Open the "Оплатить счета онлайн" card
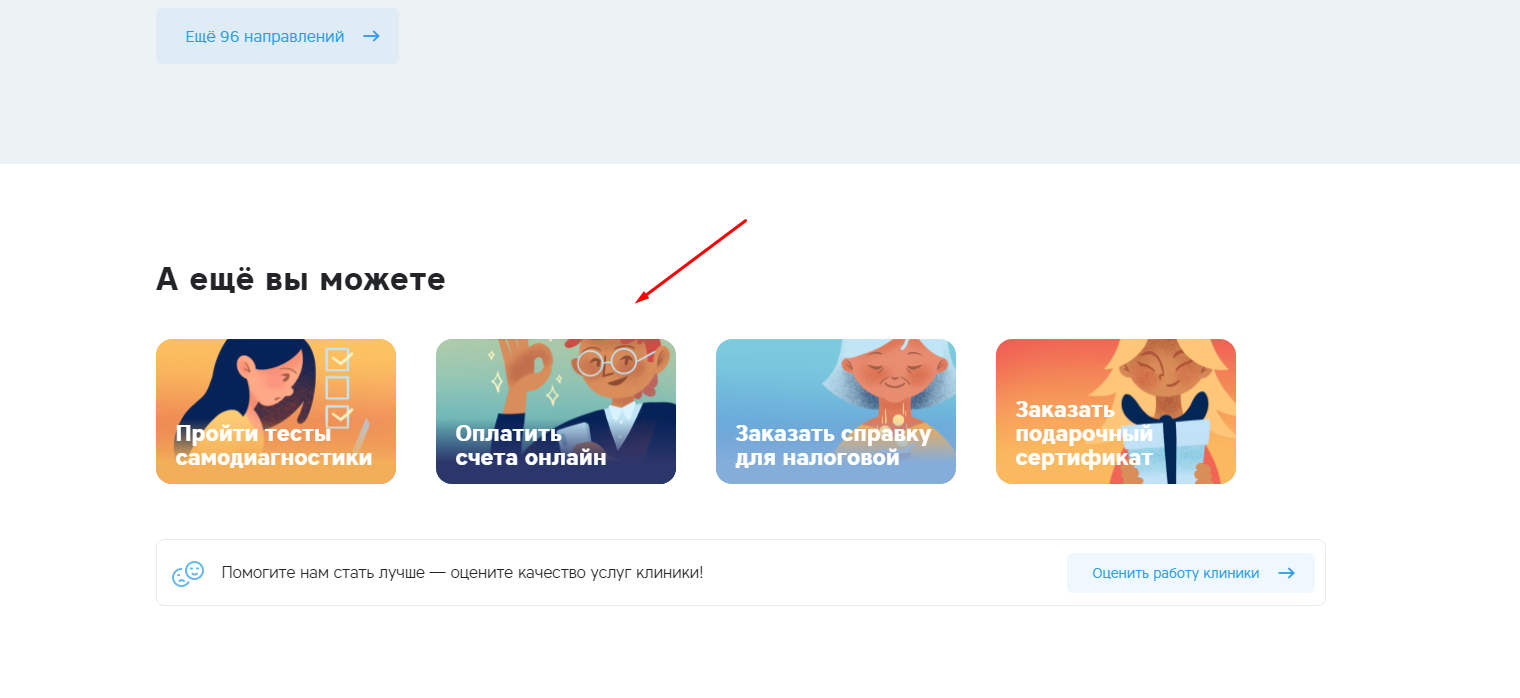1520x698 pixels. pyautogui.click(x=556, y=411)
